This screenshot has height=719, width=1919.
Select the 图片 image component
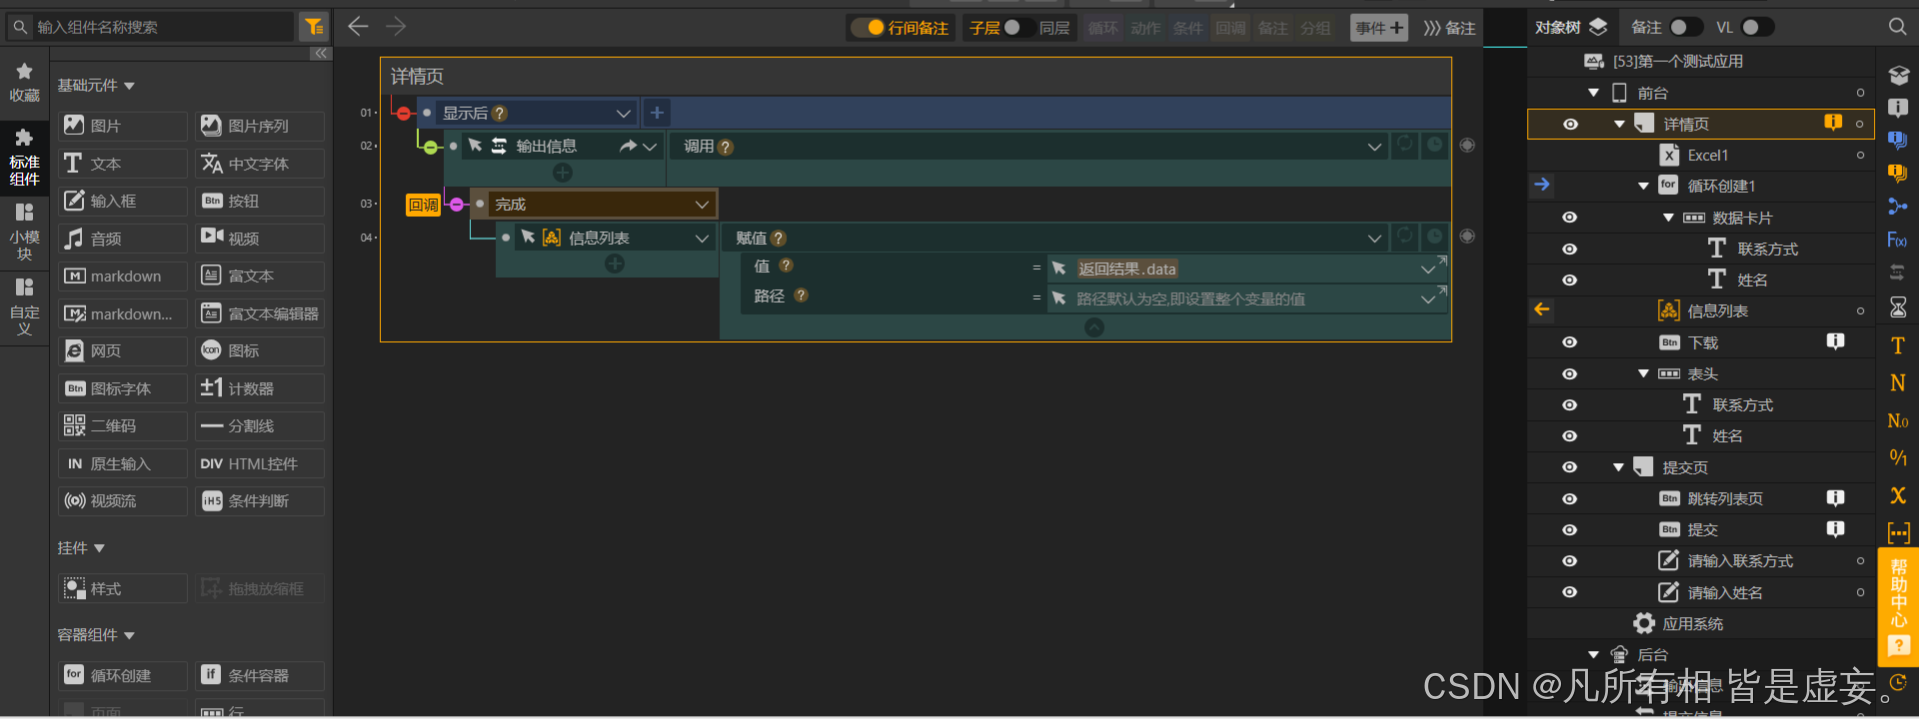click(122, 126)
